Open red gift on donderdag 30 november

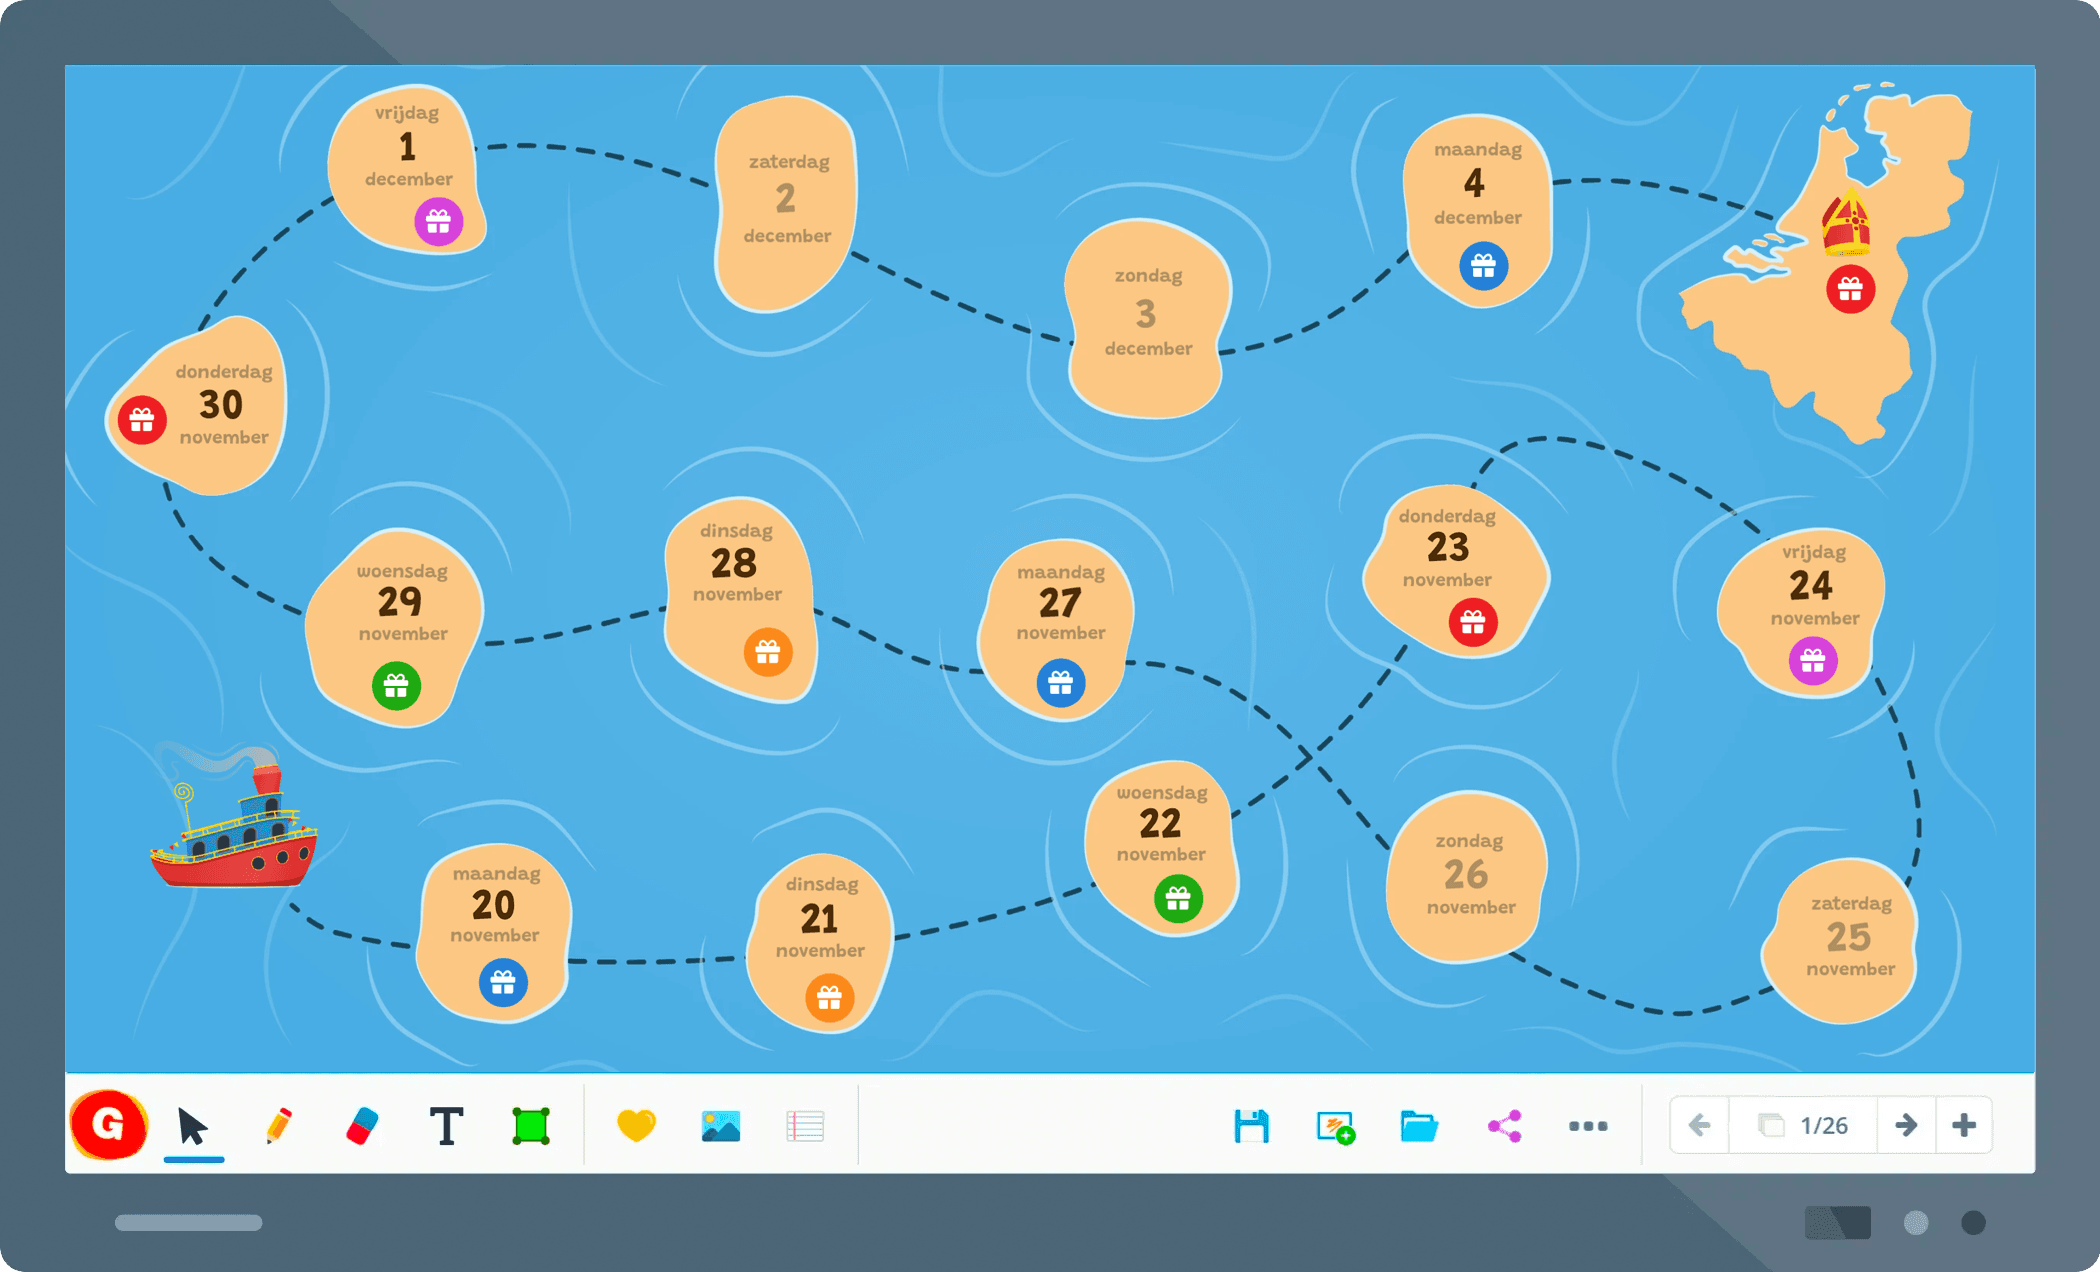(x=142, y=420)
